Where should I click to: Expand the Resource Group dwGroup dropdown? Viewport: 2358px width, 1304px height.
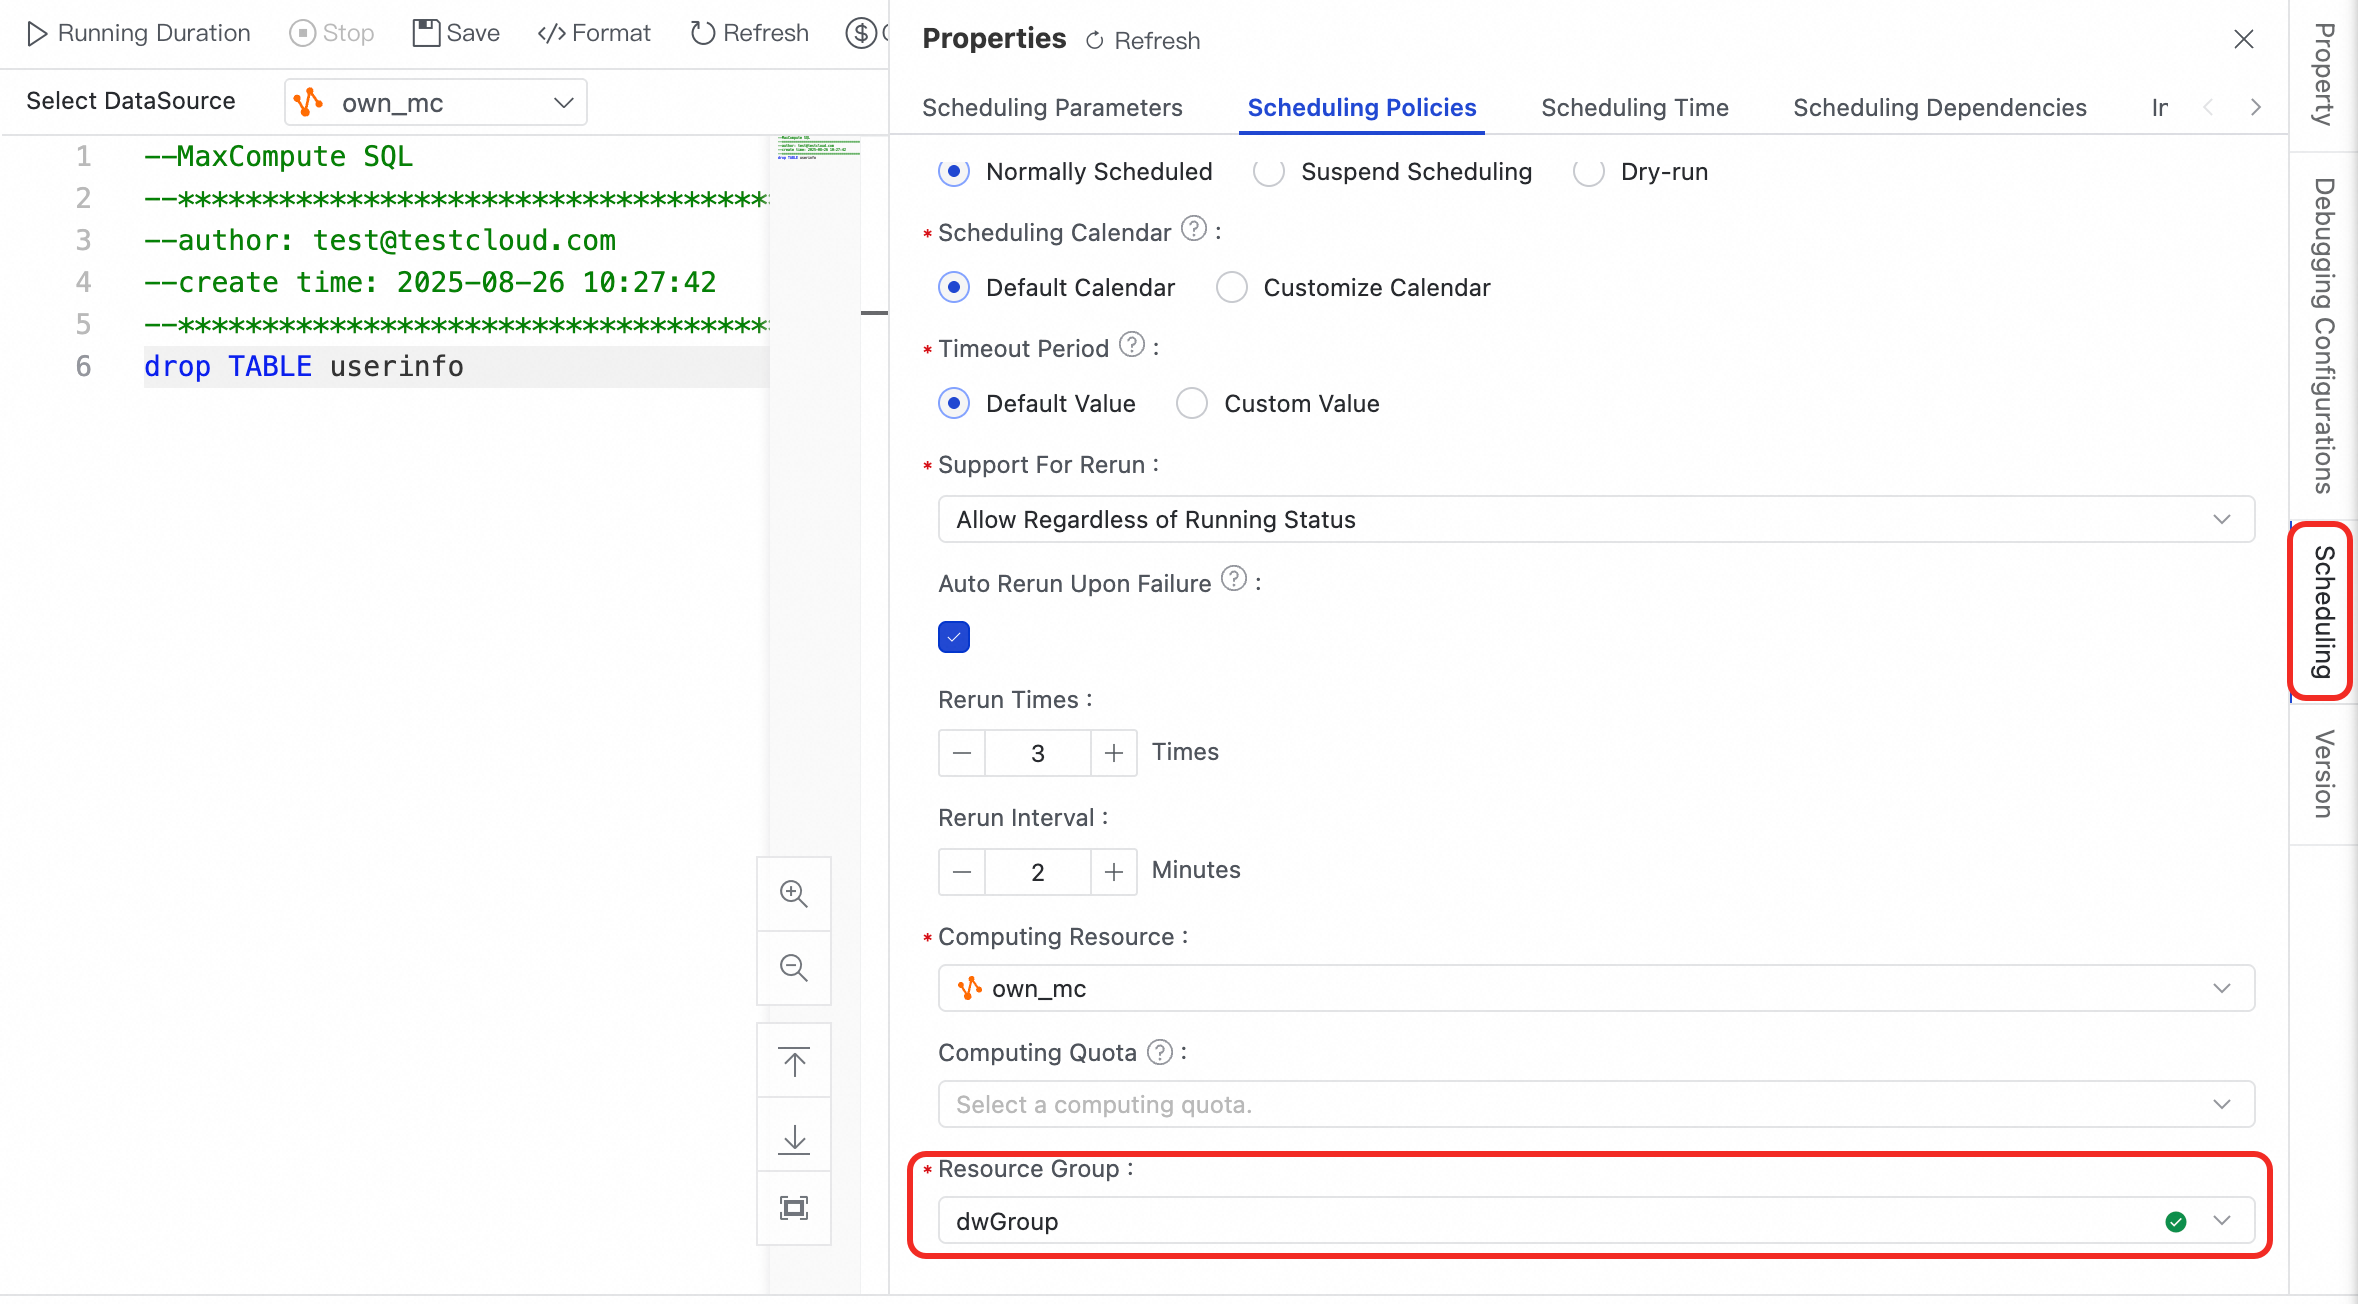2221,1221
